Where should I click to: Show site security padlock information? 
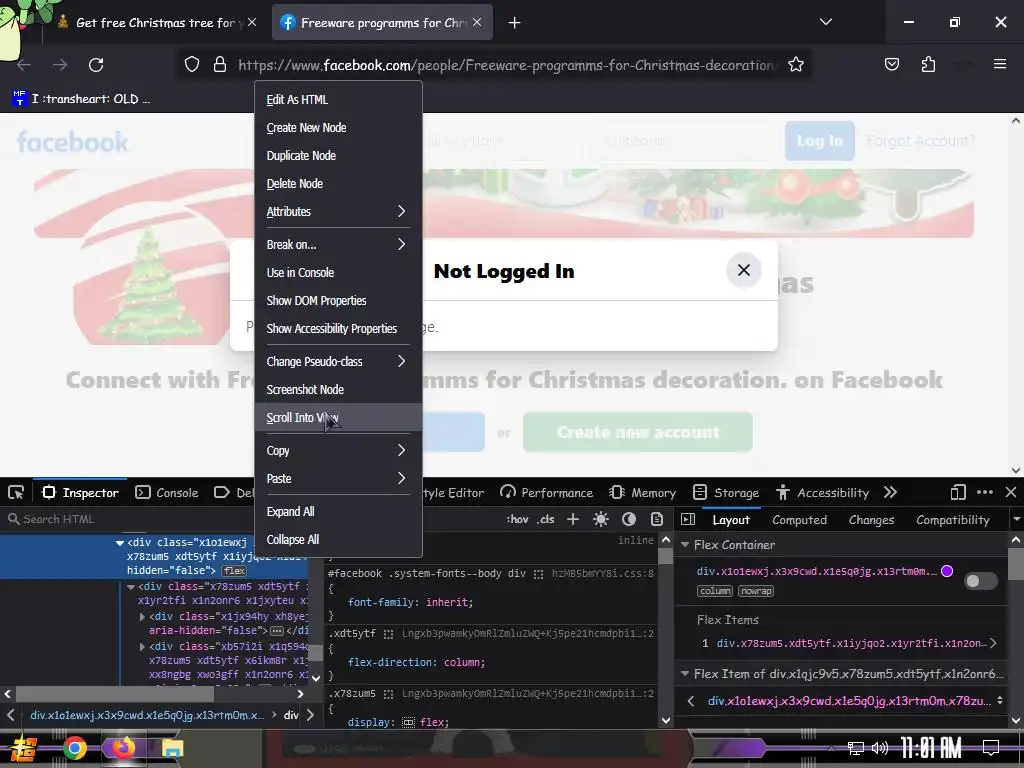(220, 65)
